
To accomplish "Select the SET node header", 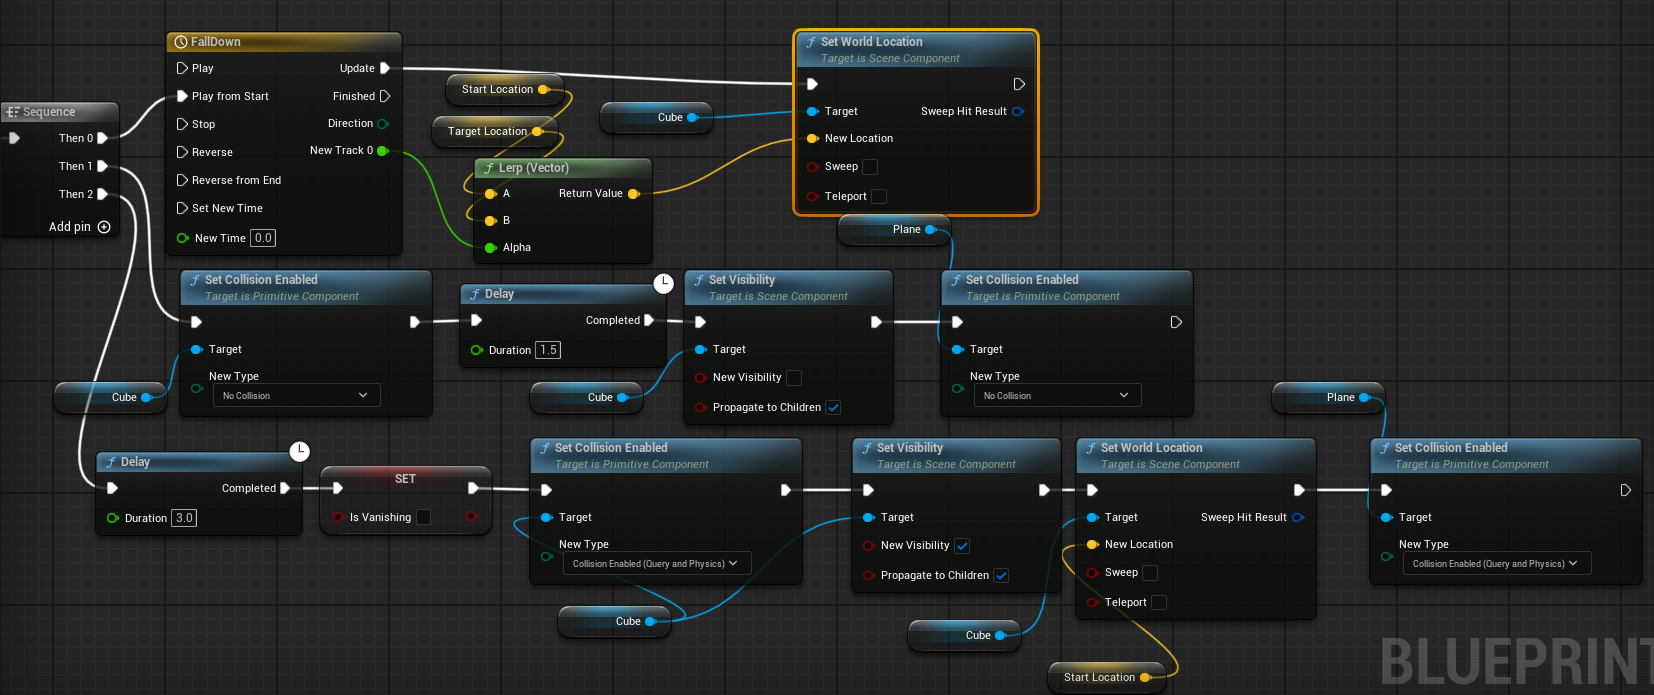I will click(x=405, y=478).
